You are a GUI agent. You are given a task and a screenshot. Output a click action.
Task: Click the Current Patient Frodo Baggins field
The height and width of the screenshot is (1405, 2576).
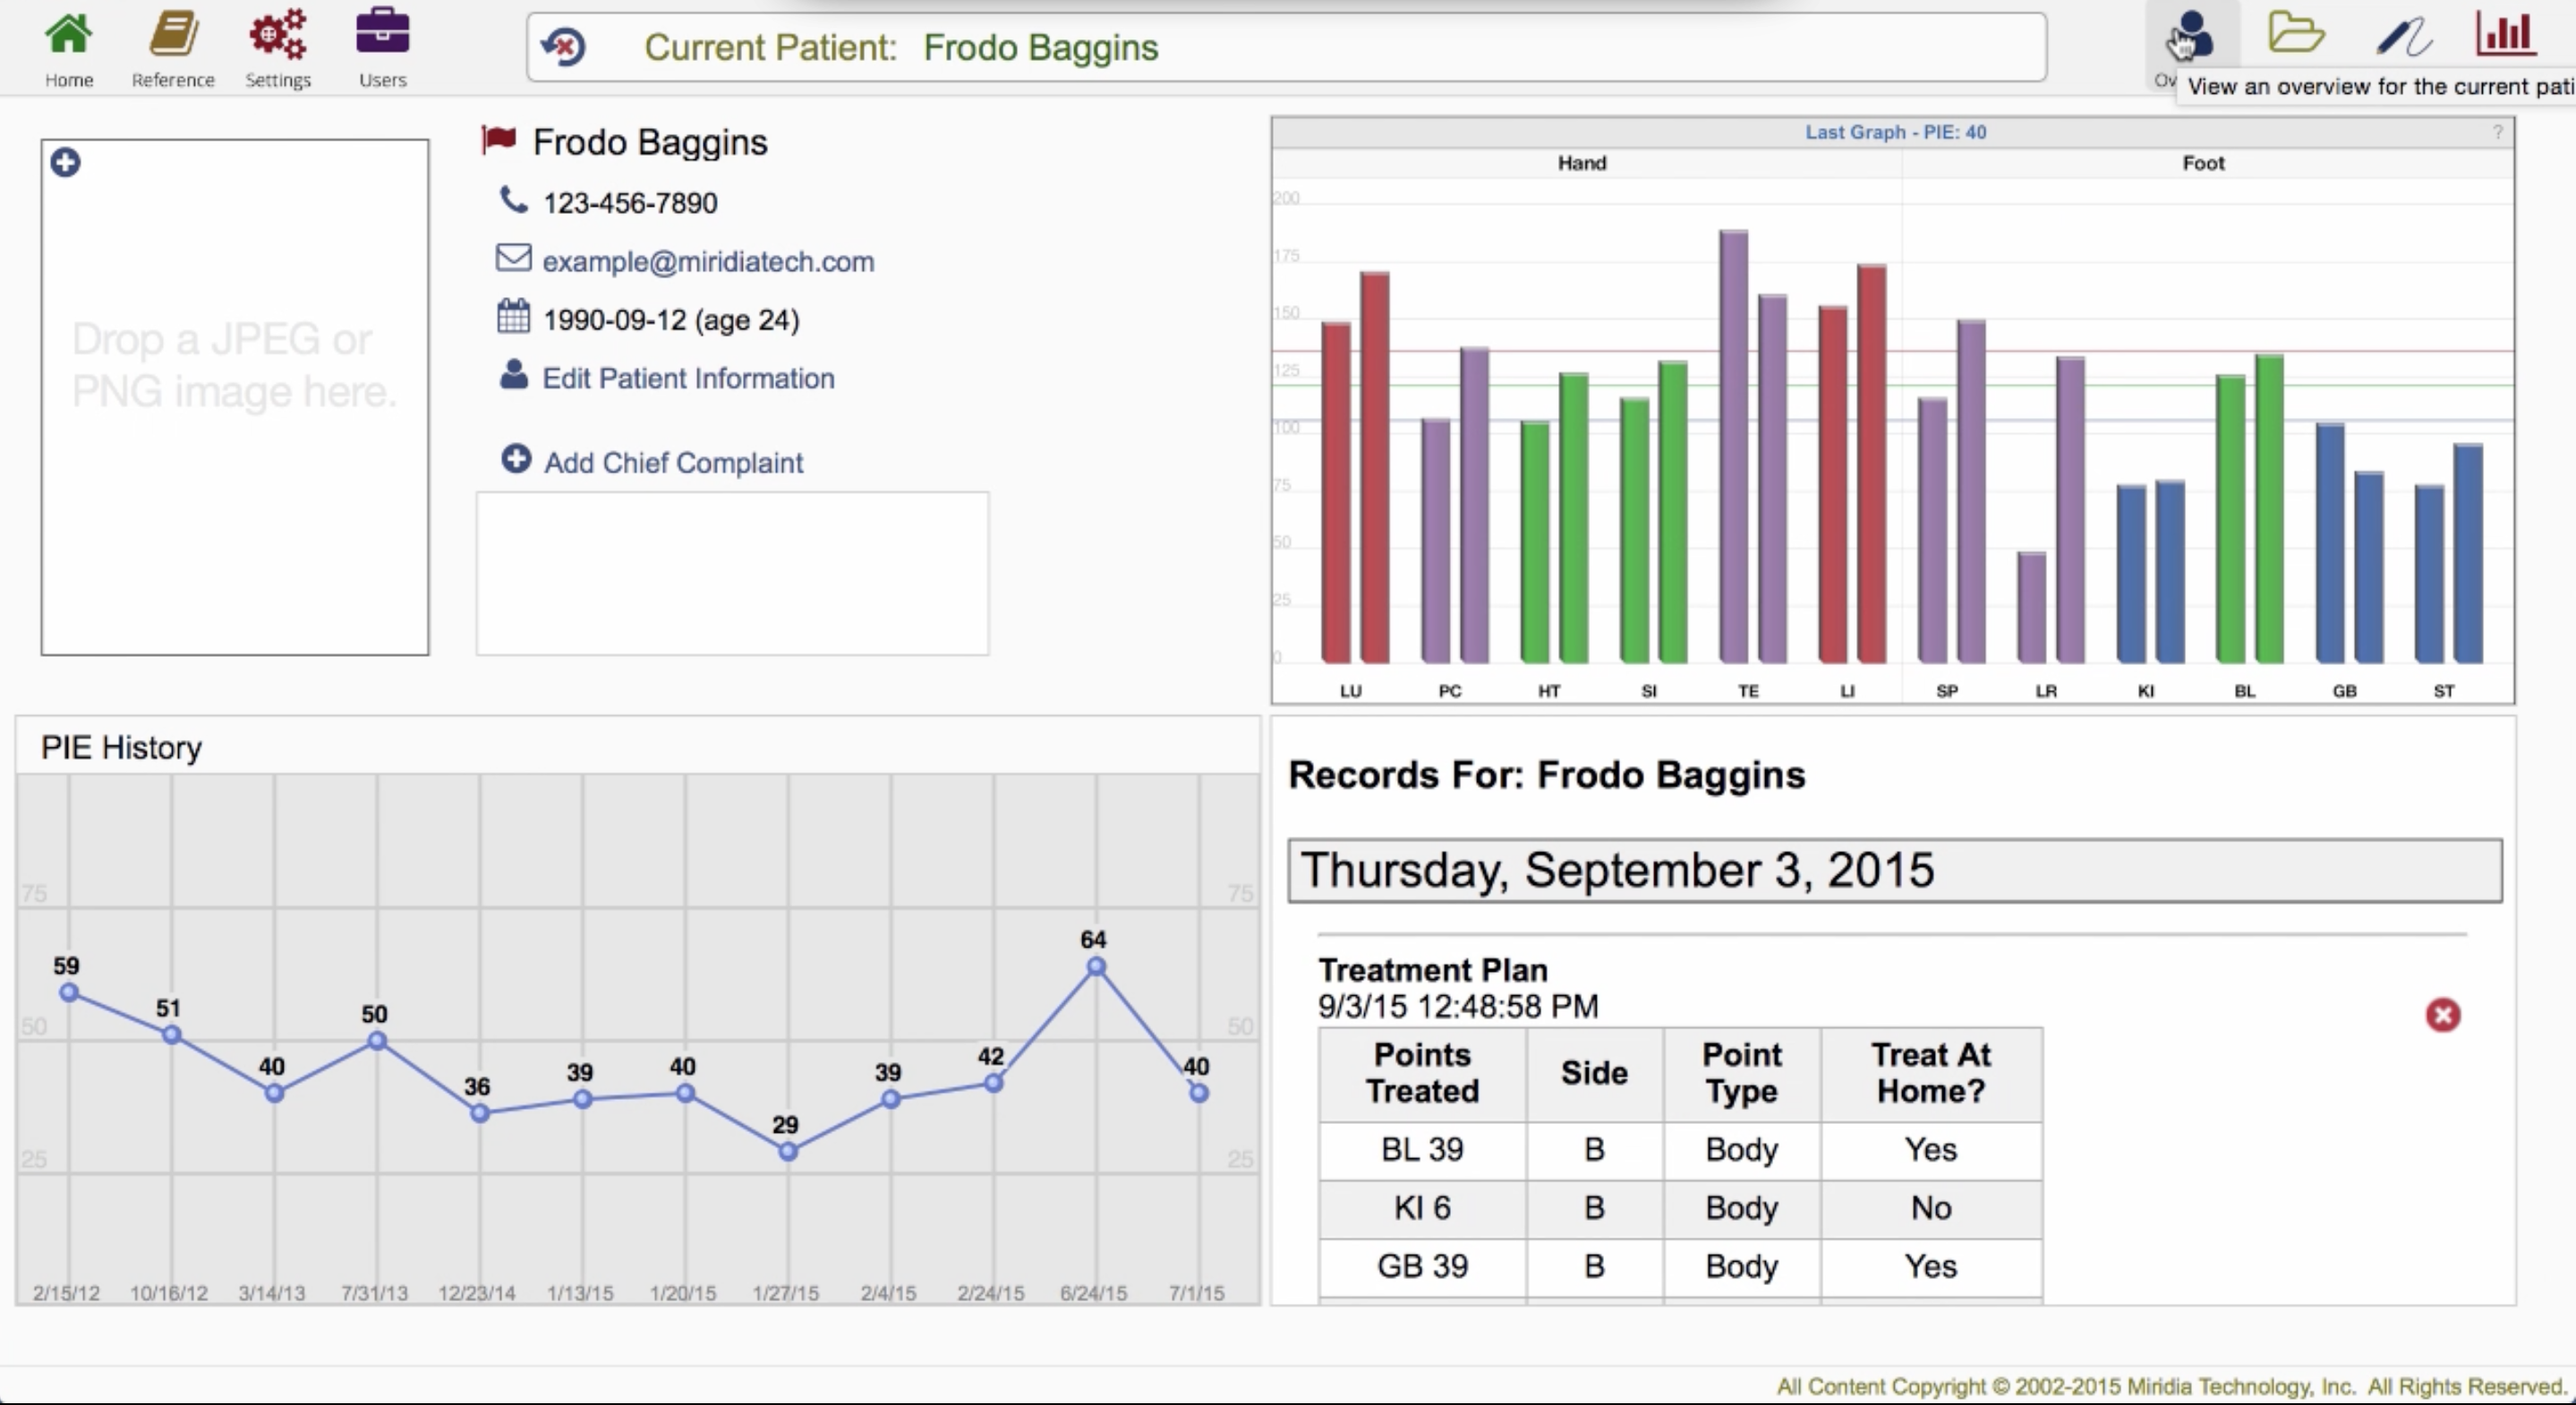pos(1286,47)
